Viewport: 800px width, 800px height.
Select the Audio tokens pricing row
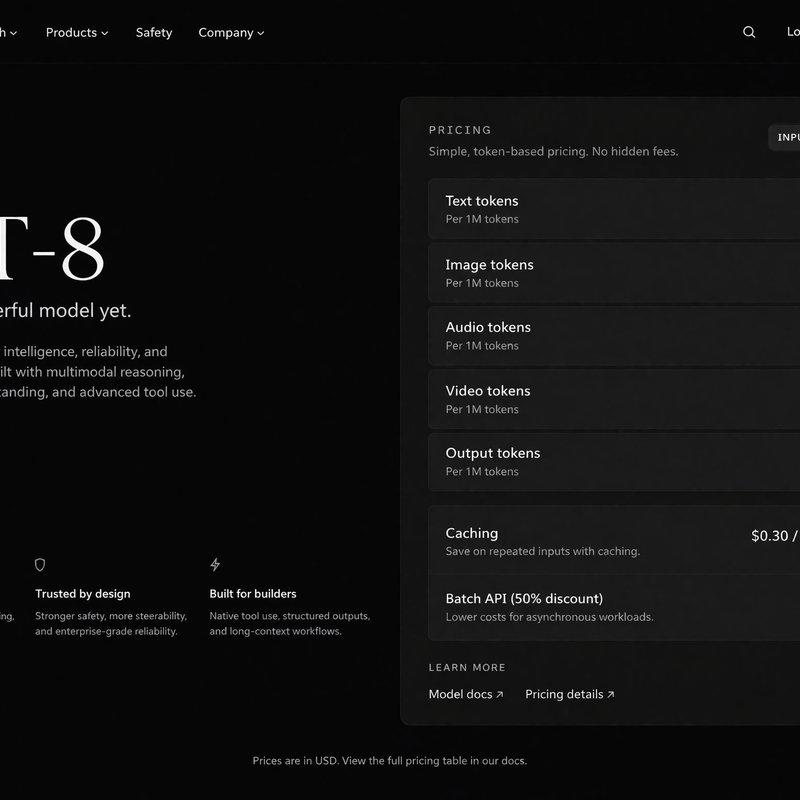click(614, 336)
